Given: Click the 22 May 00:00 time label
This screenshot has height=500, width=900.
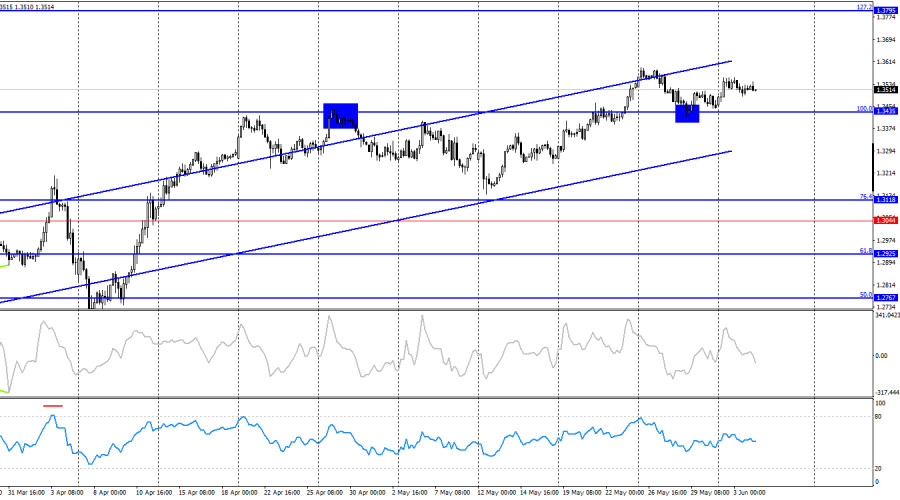Looking at the screenshot, I should (x=624, y=493).
